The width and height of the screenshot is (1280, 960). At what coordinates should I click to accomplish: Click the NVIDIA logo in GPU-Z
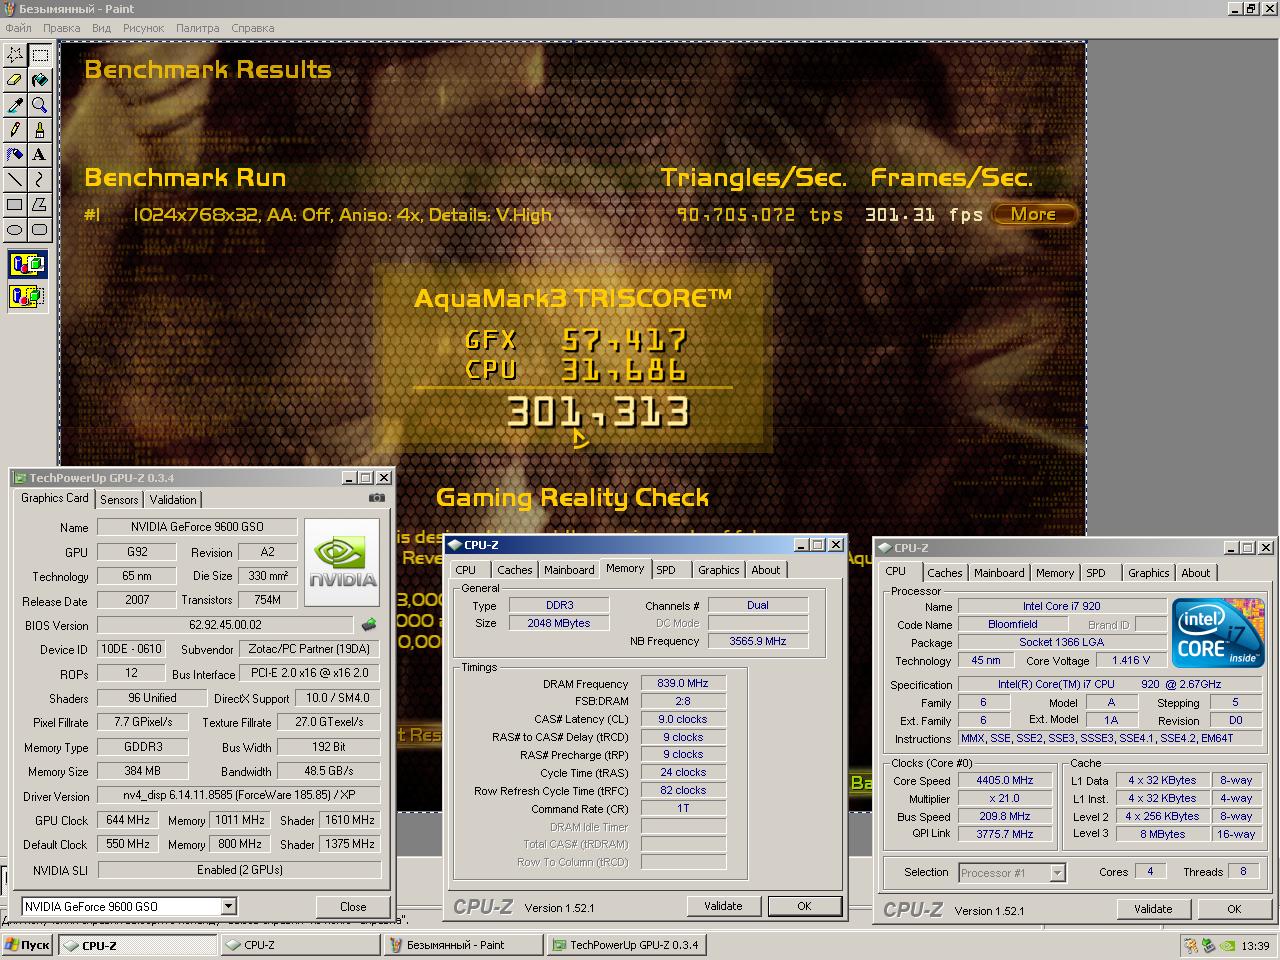[x=342, y=562]
